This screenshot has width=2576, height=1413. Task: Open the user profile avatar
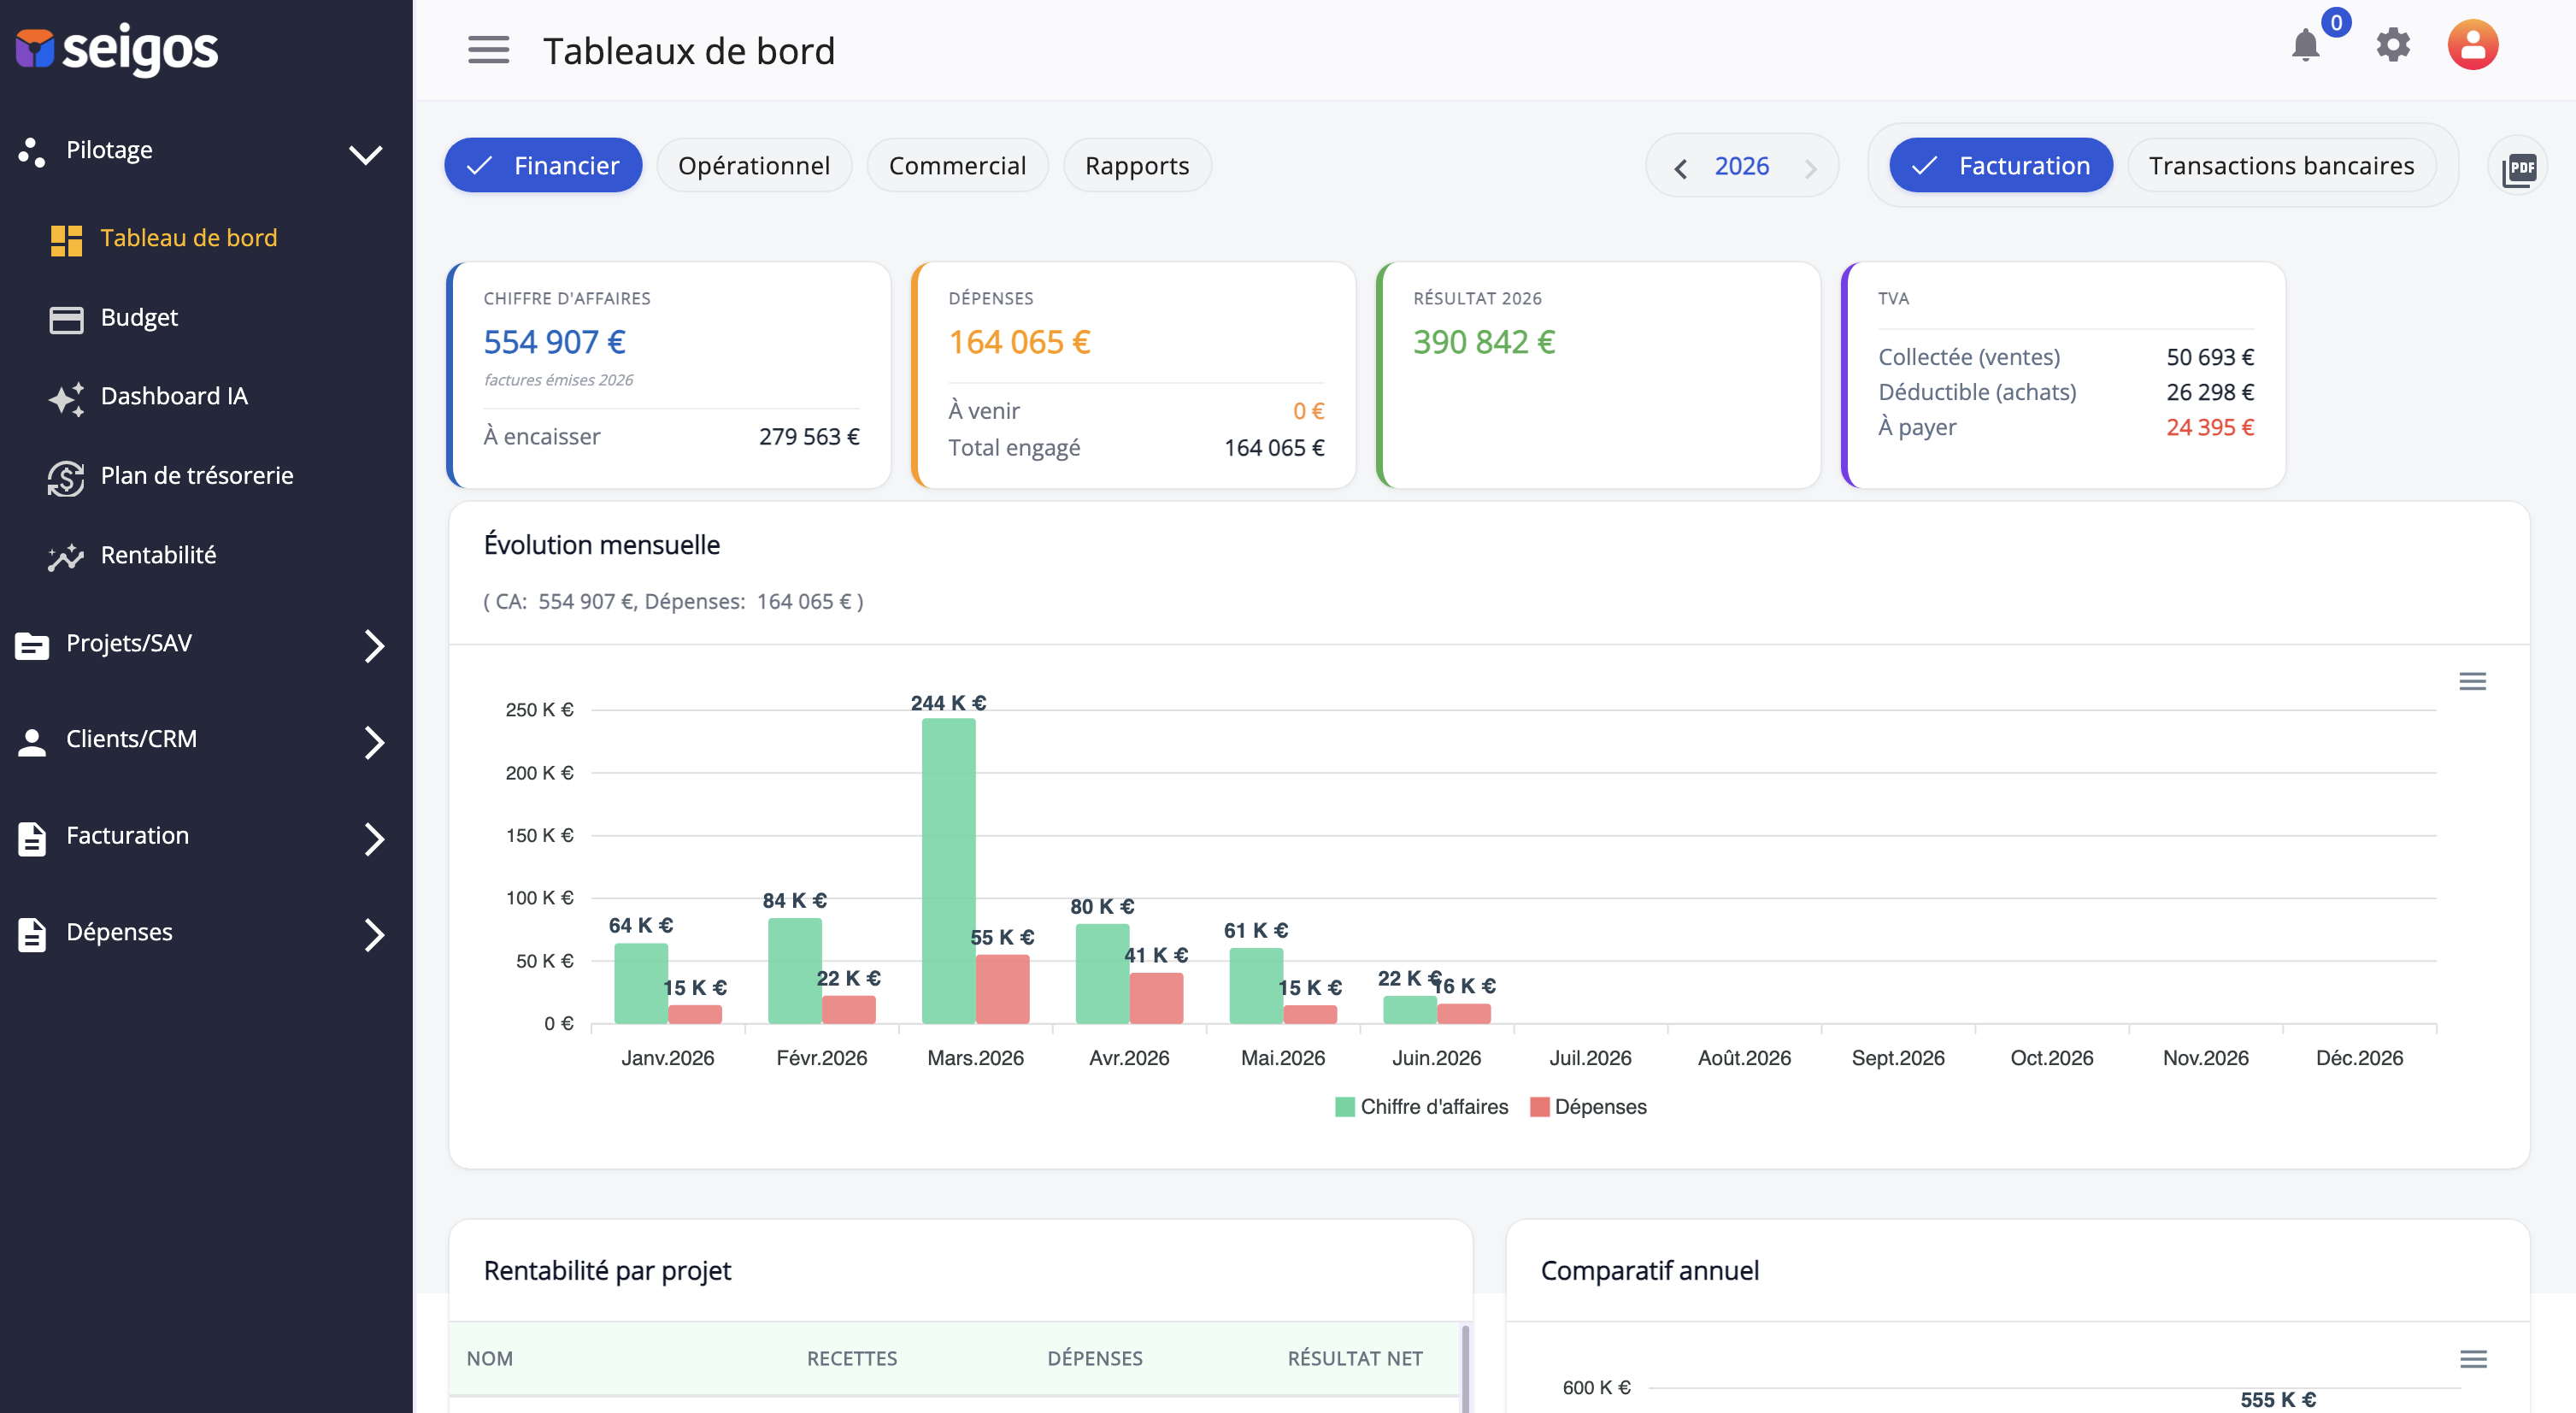2472,45
